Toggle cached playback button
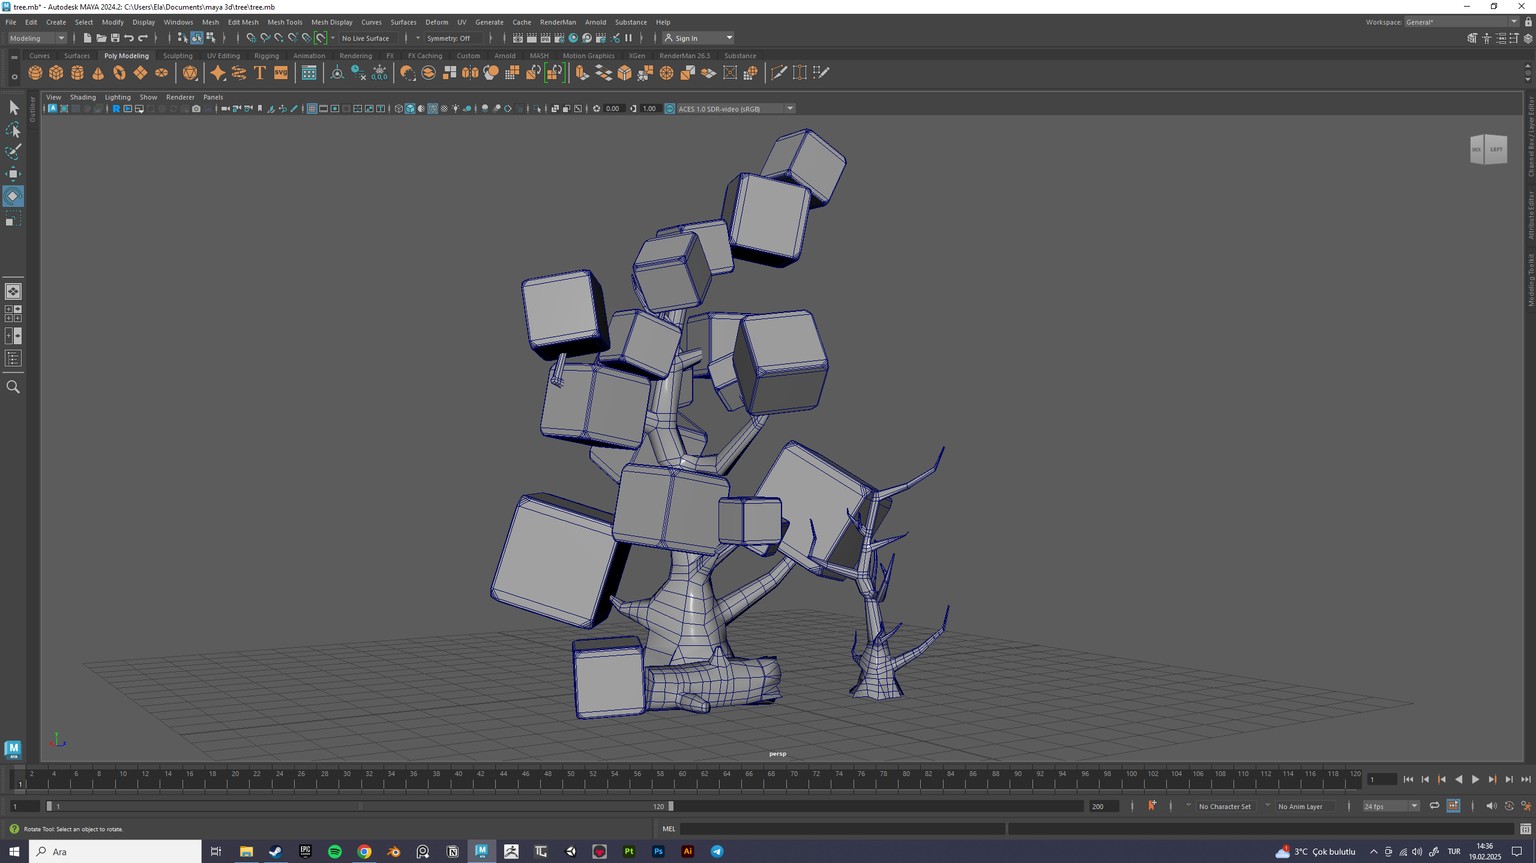This screenshot has height=863, width=1536. (1453, 806)
